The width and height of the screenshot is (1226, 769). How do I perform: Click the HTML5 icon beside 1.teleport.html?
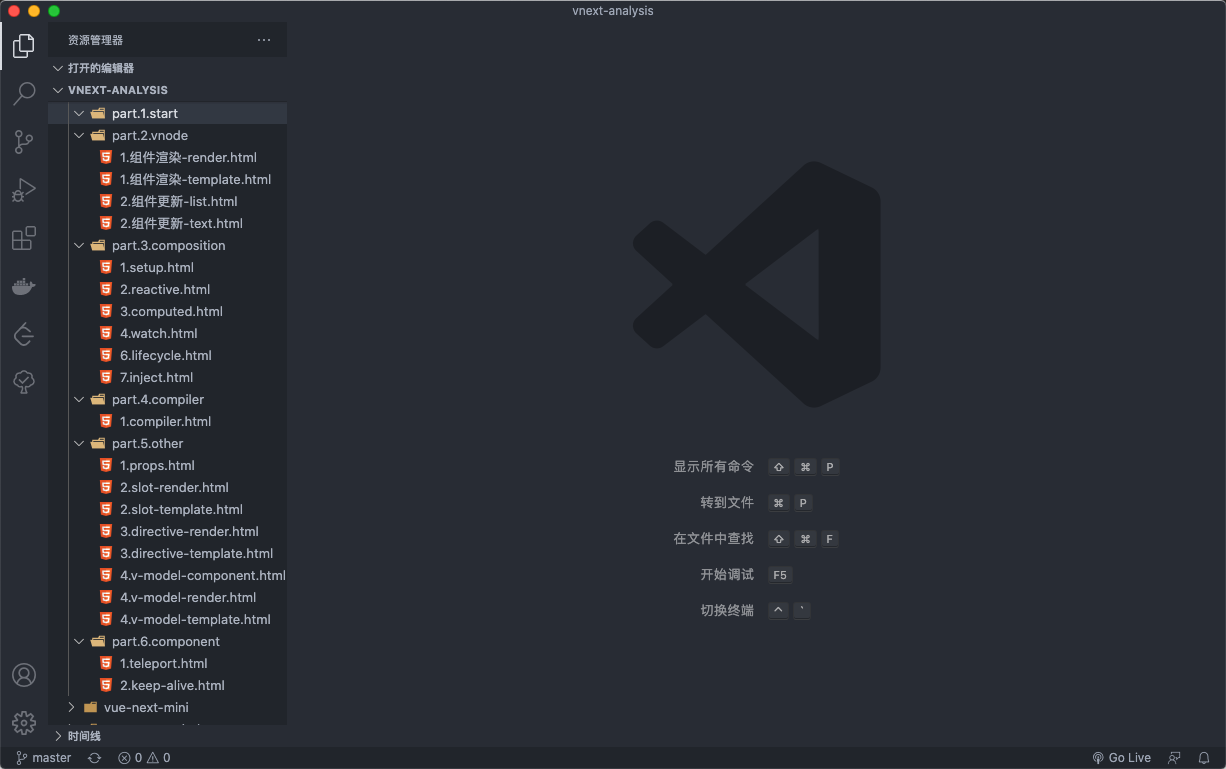coord(106,663)
